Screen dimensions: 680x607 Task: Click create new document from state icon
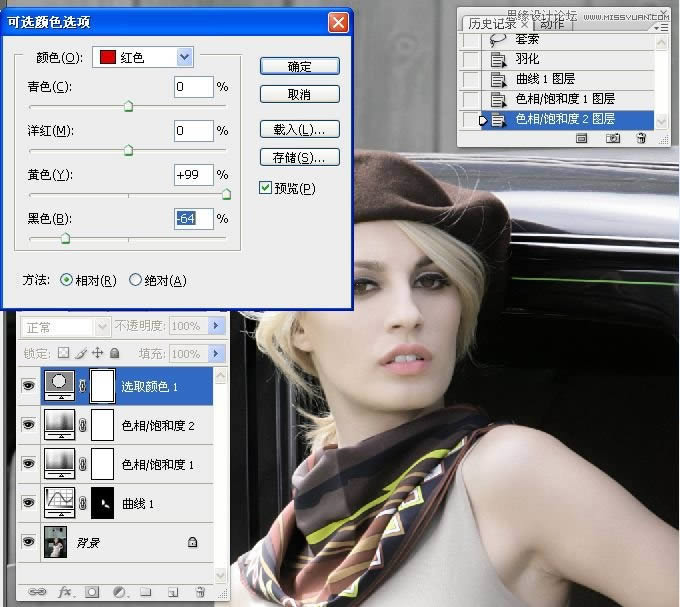pos(581,139)
